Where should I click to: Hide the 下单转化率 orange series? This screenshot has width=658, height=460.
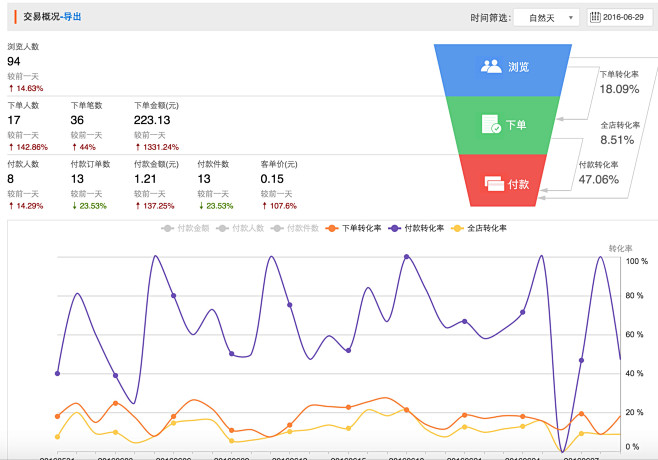(353, 228)
